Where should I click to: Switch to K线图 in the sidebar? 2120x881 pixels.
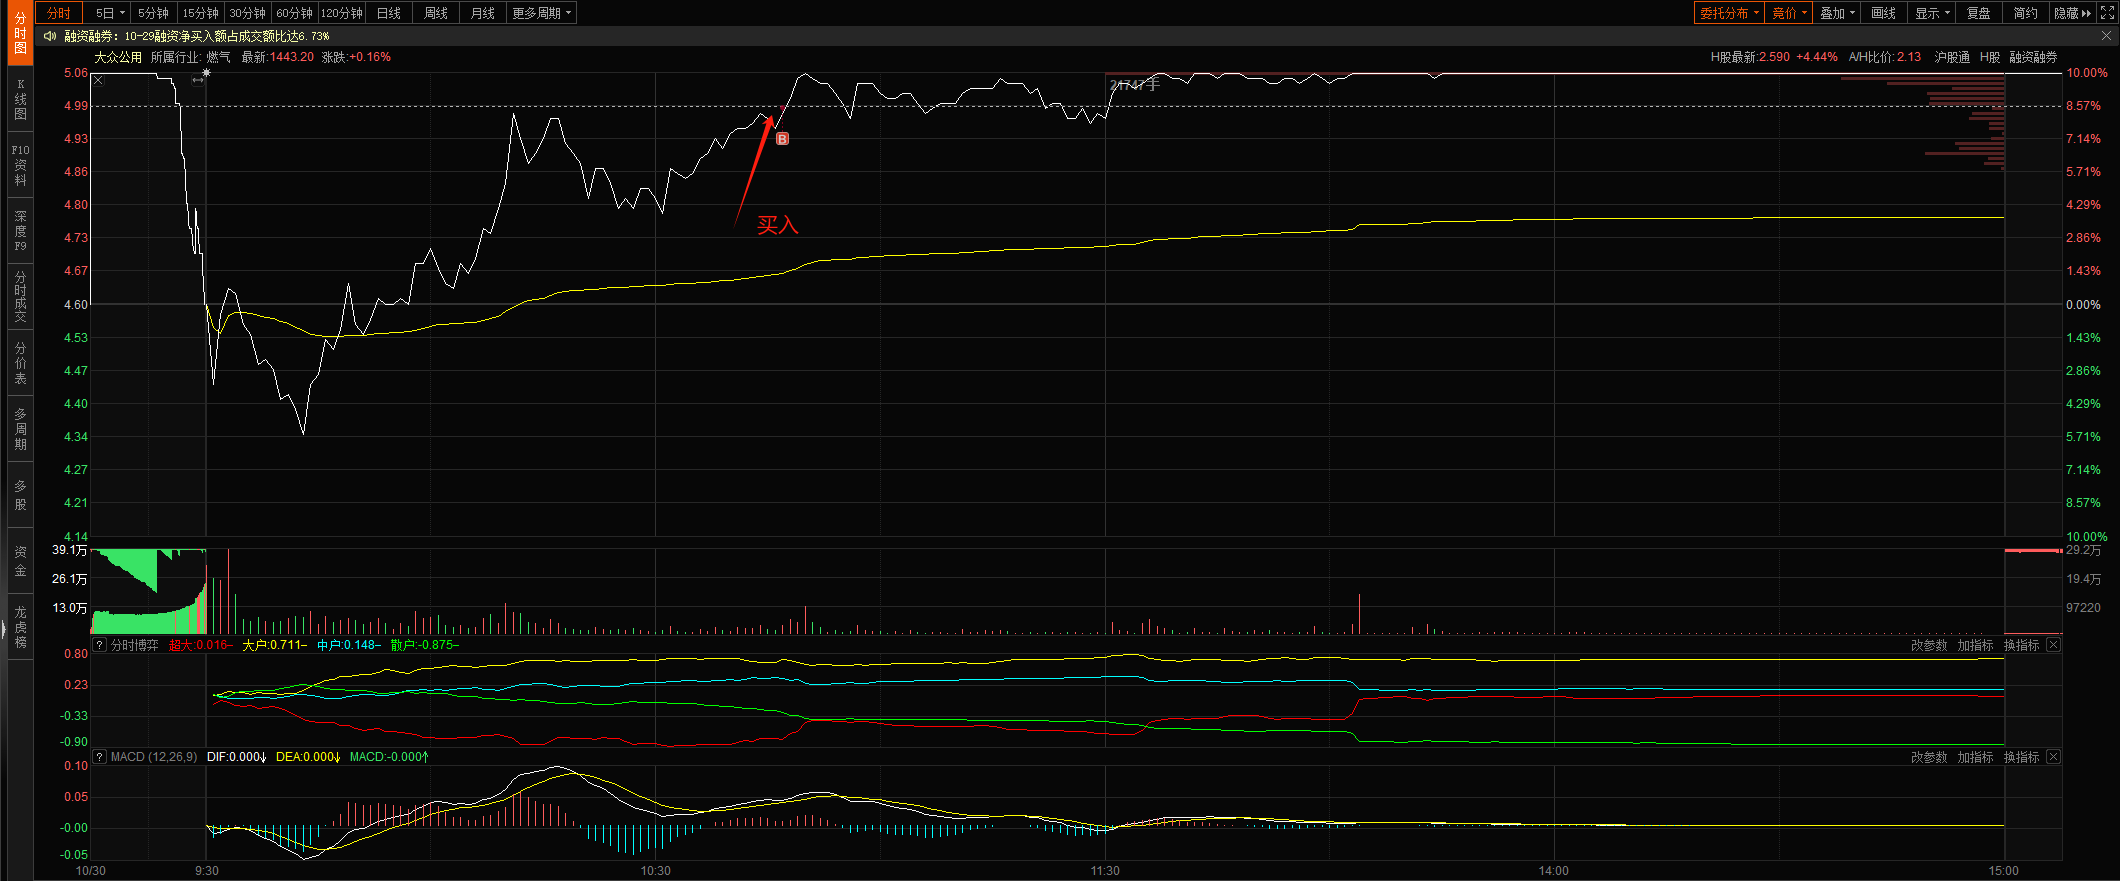coord(20,99)
